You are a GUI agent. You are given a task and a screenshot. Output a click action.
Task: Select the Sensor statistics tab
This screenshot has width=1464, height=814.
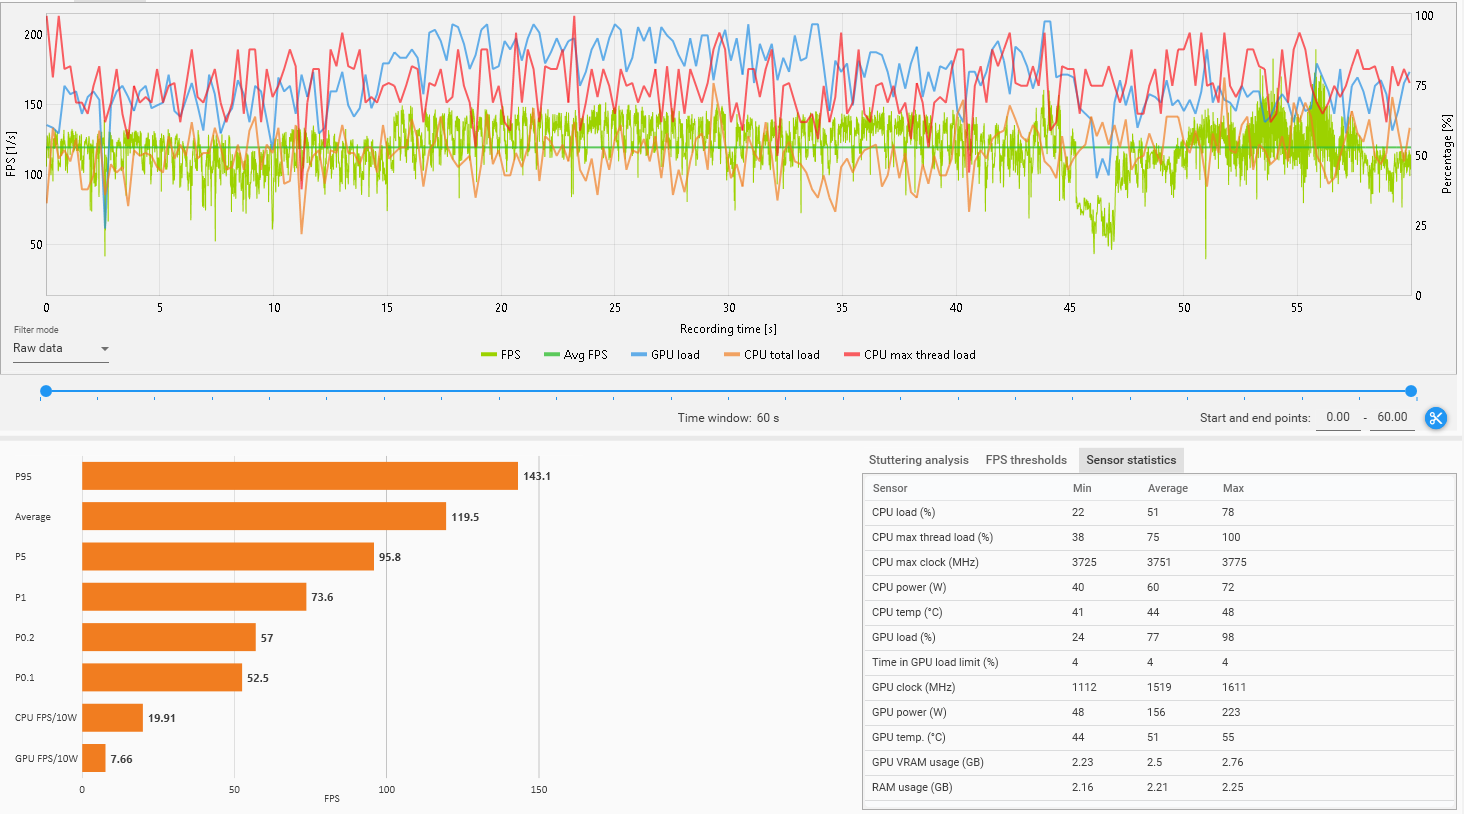coord(1131,460)
